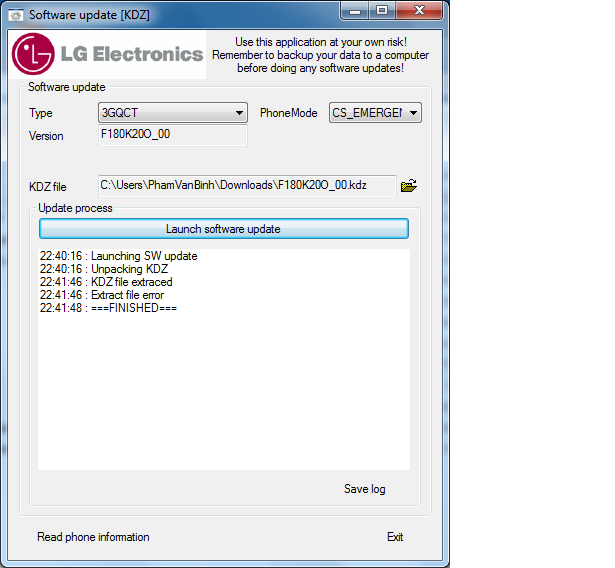615x568 pixels.
Task: Launch software update
Action: [x=224, y=229]
